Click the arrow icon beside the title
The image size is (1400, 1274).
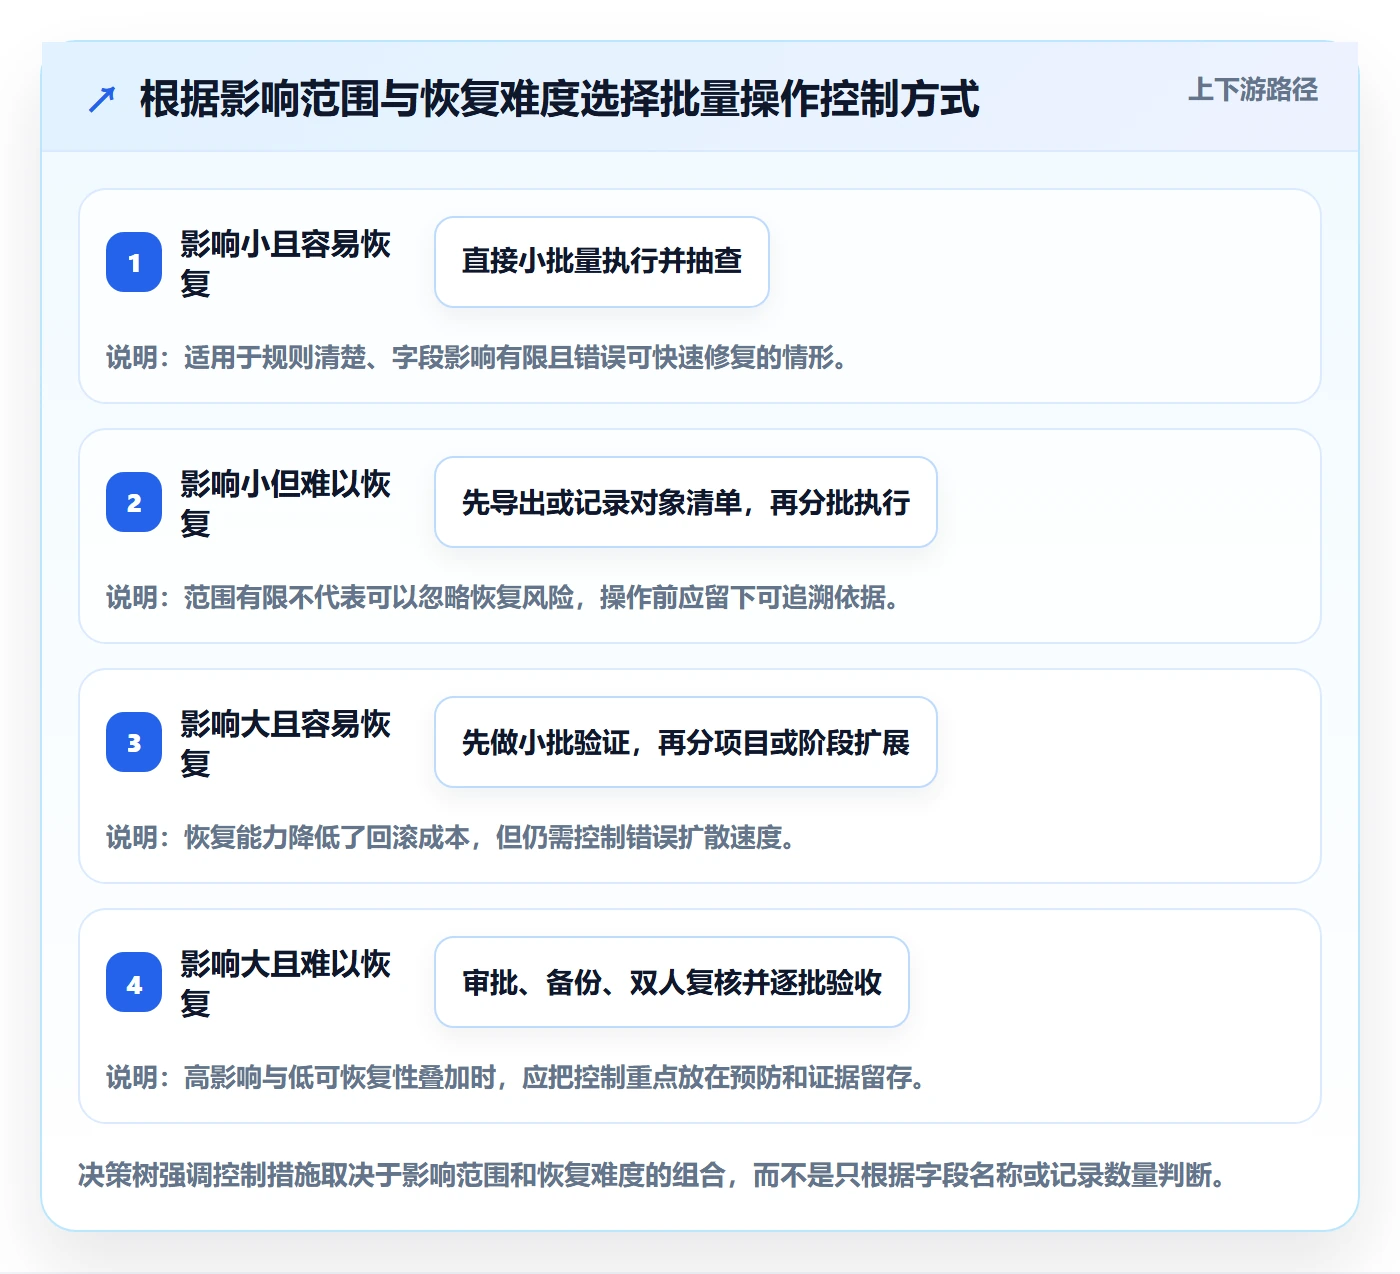pos(102,100)
